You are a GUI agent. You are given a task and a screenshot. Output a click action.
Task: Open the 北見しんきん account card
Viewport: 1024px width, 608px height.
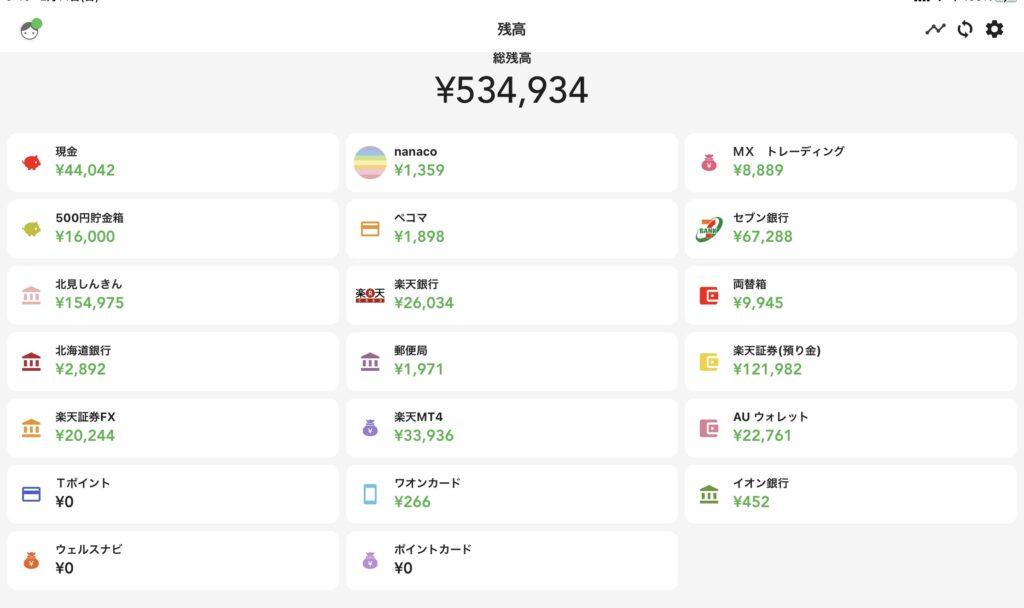click(173, 295)
